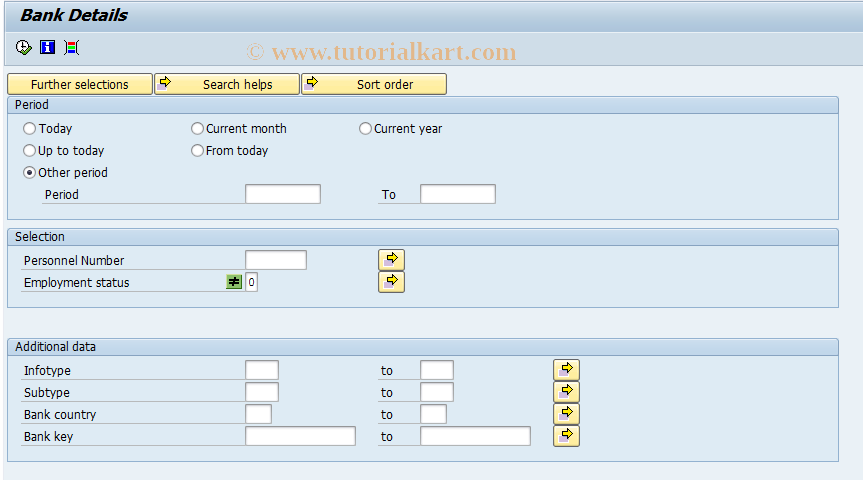
Task: Click the Bank Details title text
Action: click(74, 15)
